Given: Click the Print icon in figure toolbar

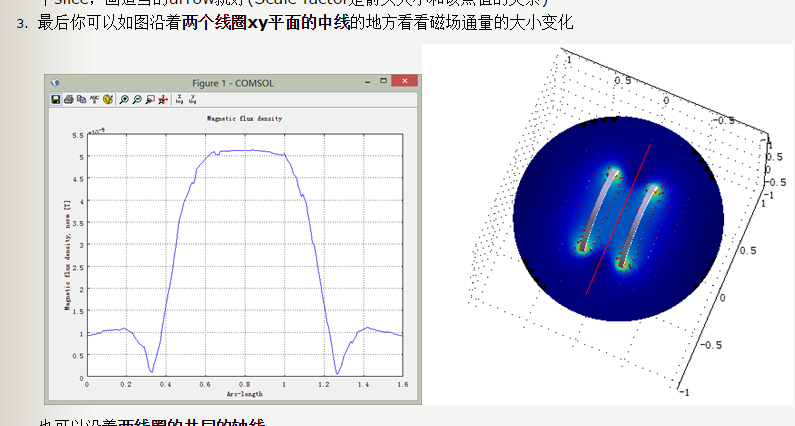Looking at the screenshot, I should pos(69,99).
